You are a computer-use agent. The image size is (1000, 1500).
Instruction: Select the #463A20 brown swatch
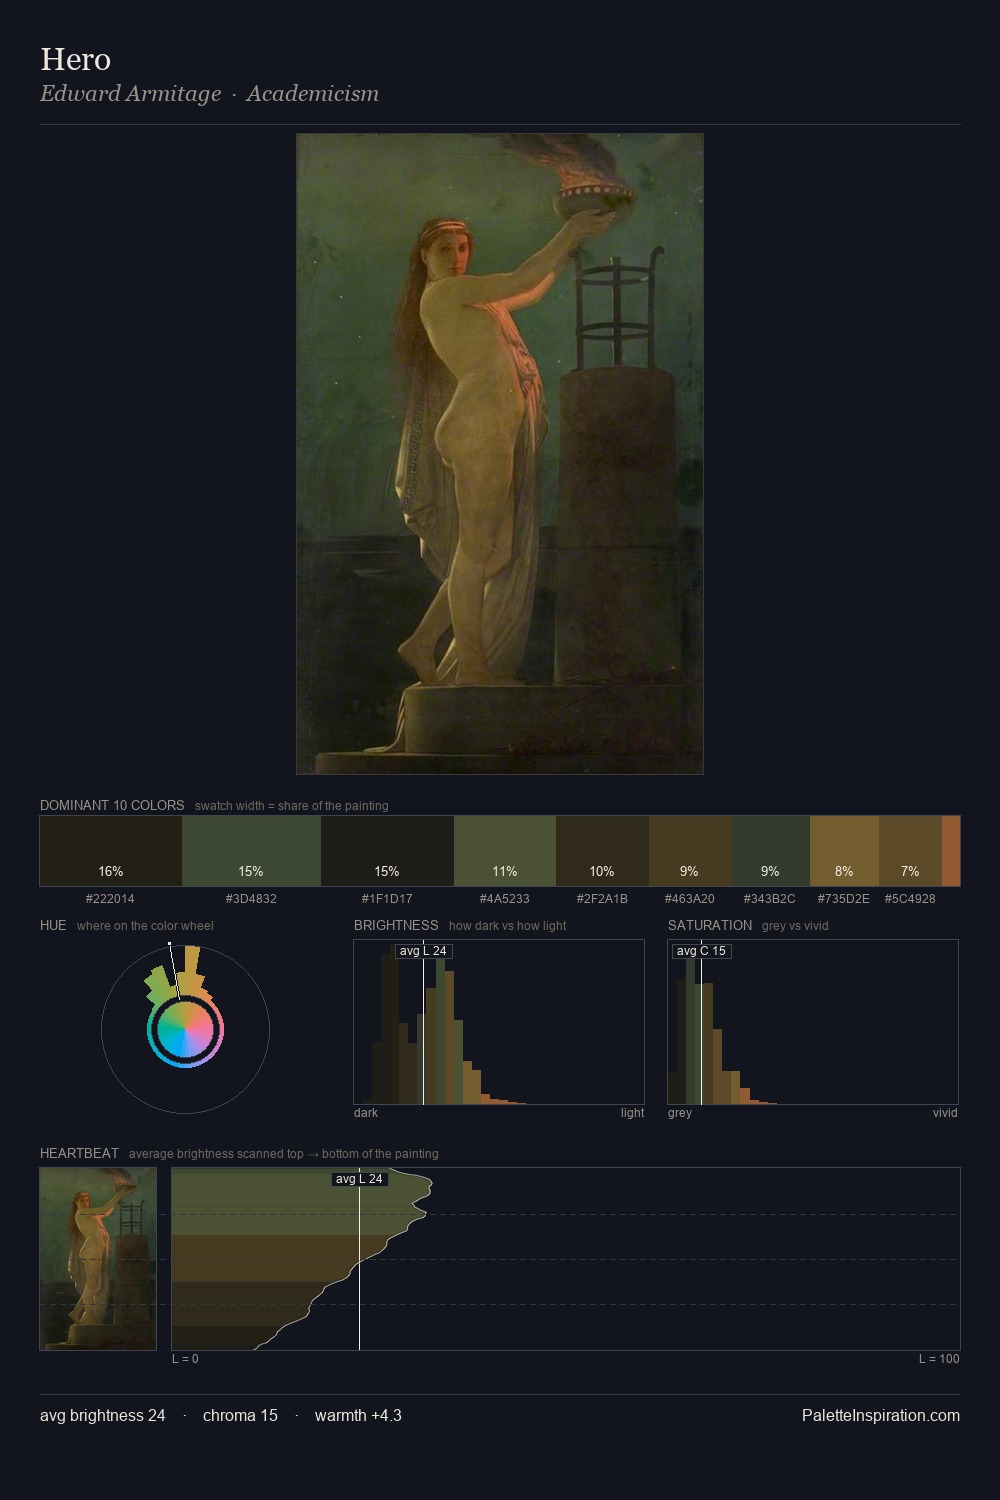[690, 851]
